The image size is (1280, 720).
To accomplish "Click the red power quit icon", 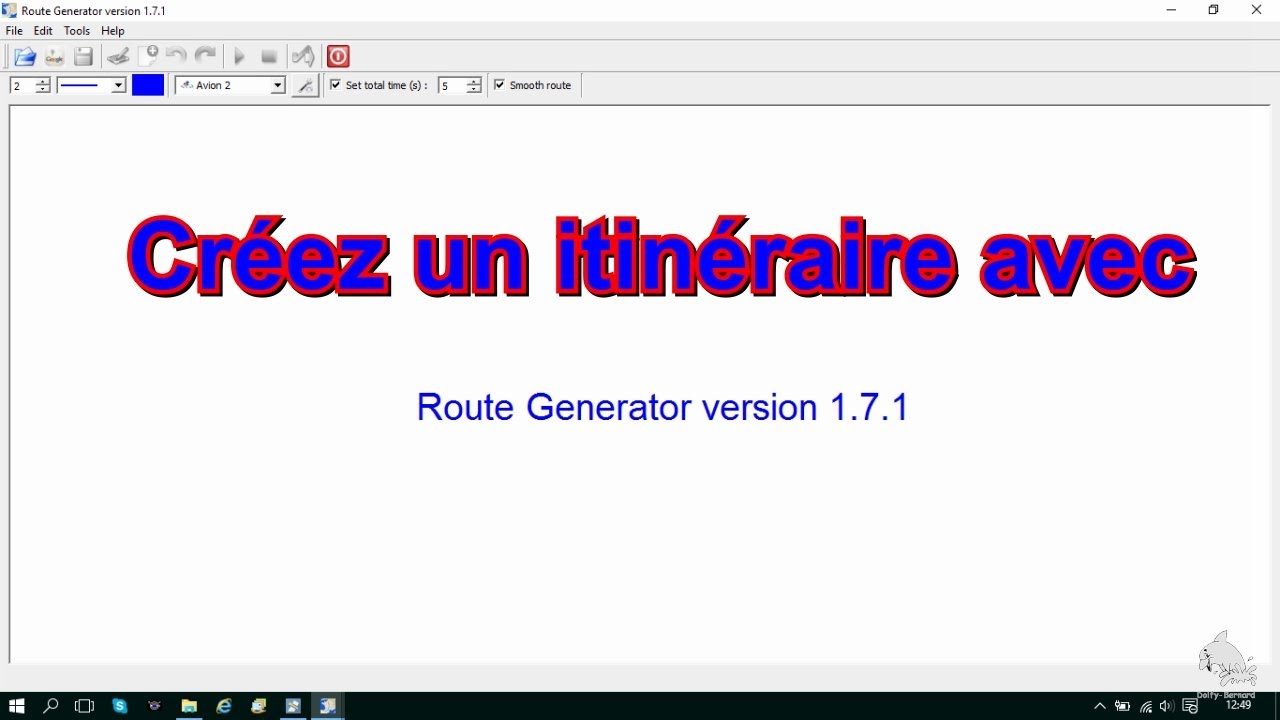I will [x=338, y=57].
